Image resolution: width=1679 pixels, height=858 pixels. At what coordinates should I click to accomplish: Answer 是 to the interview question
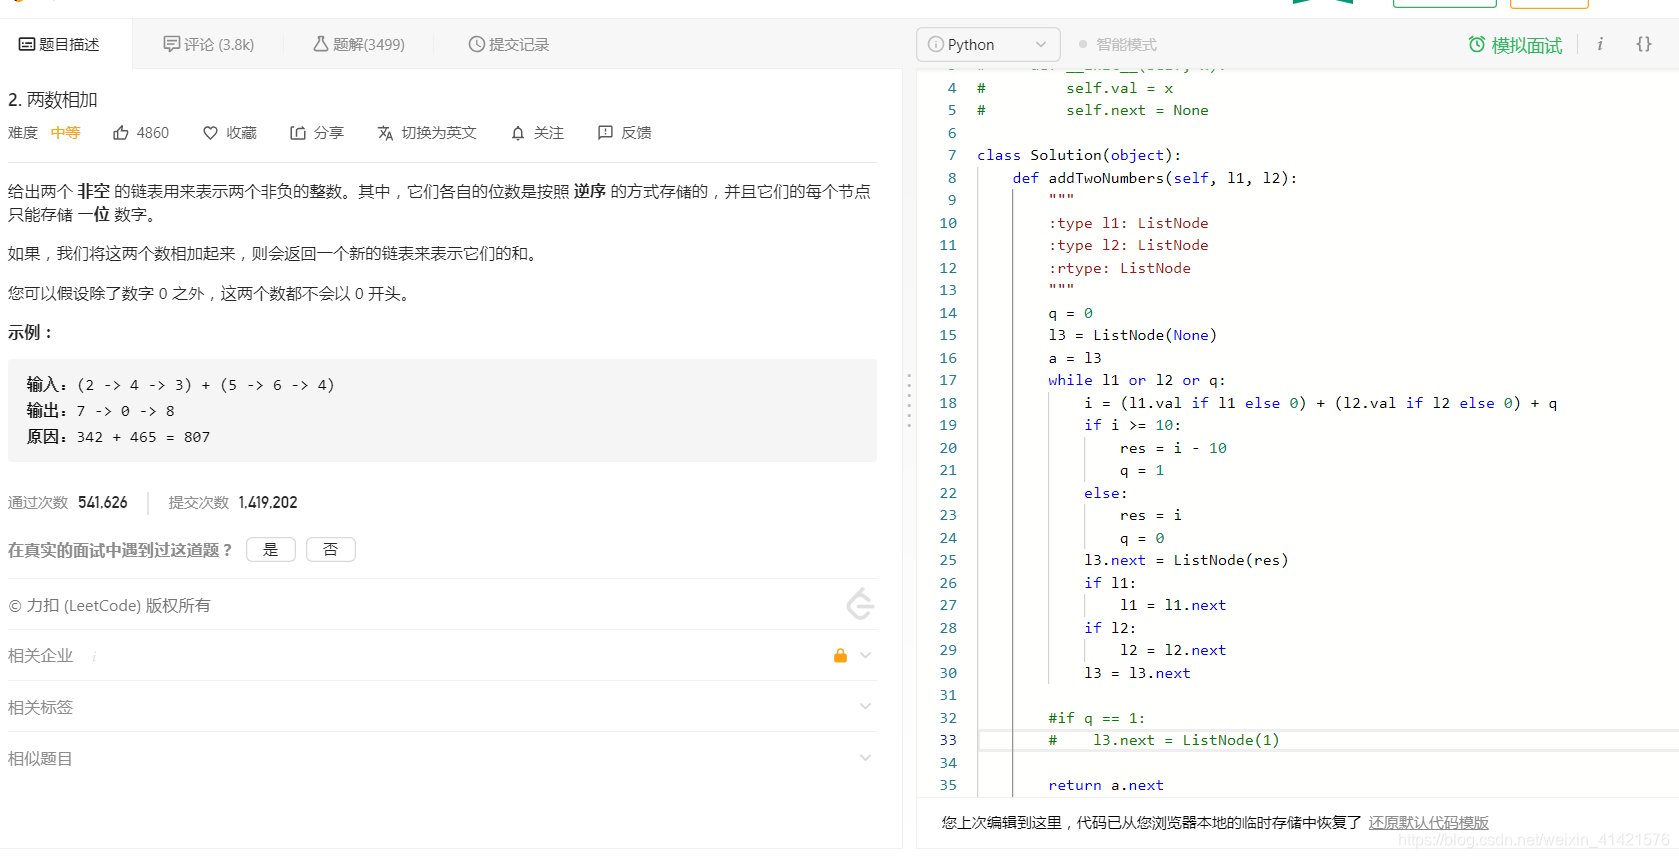tap(271, 550)
